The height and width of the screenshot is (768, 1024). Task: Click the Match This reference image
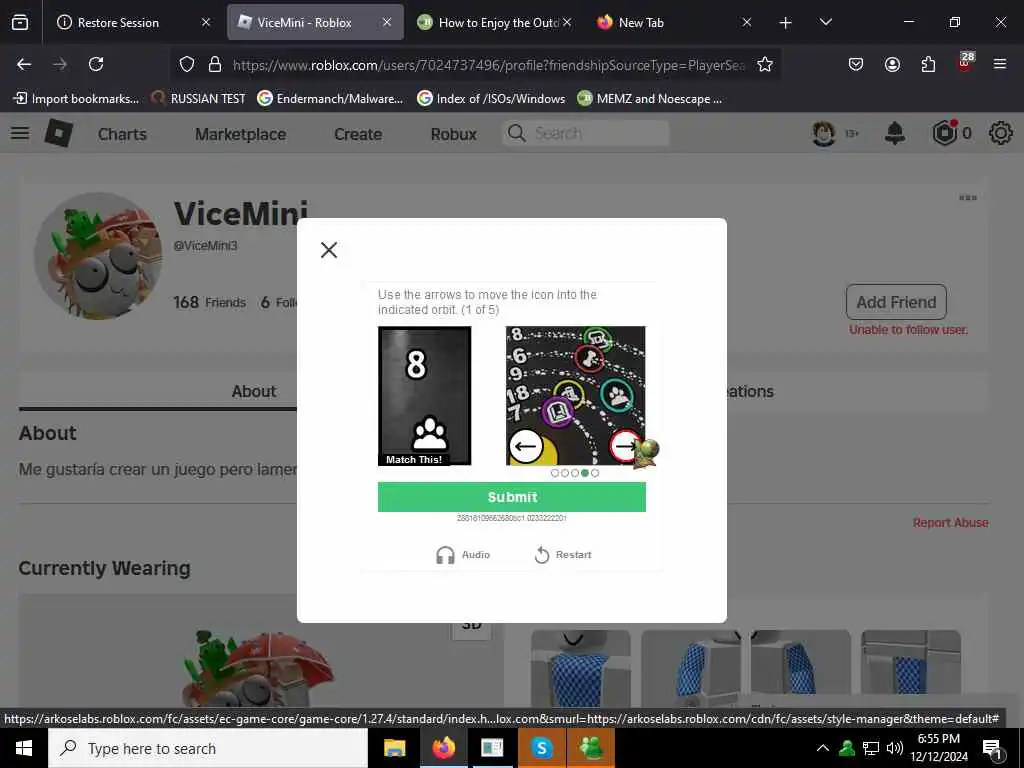[x=424, y=396]
